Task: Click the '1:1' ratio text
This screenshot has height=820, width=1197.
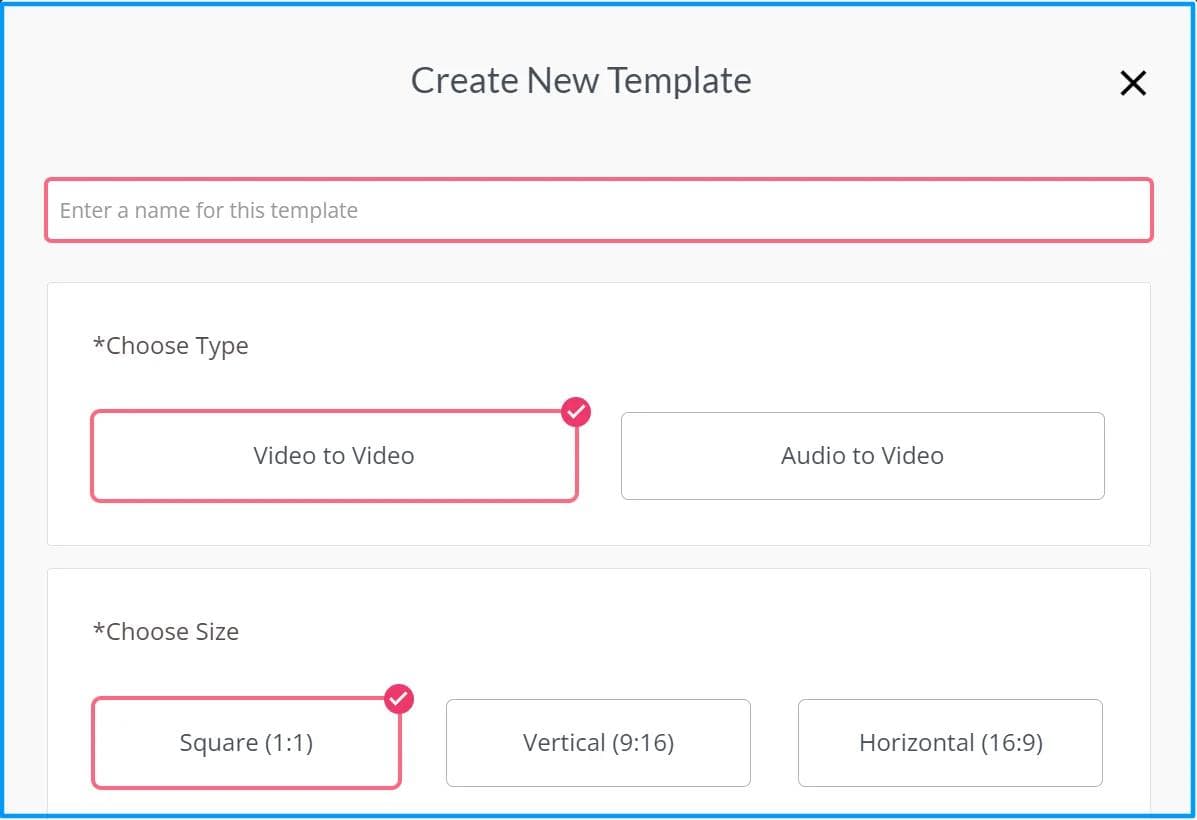Action: 287,743
